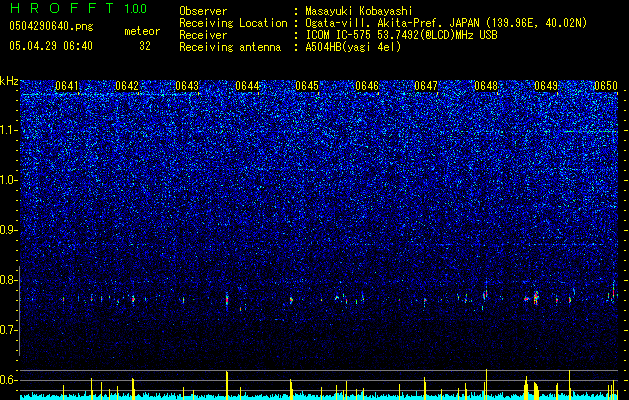Click the Receiver label
Screen dimensions: 629x400
click(203, 35)
